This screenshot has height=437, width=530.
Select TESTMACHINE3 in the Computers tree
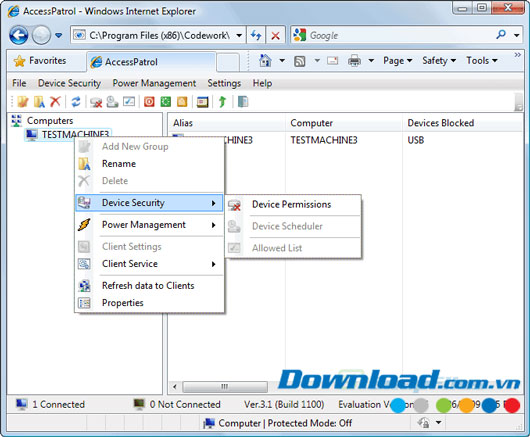[68, 135]
